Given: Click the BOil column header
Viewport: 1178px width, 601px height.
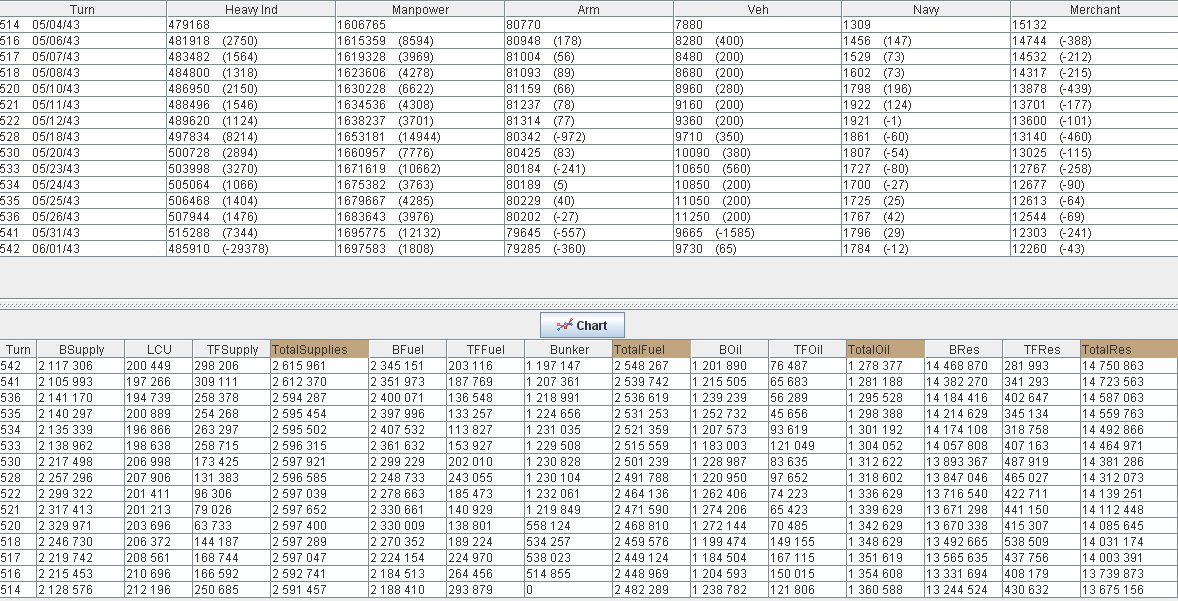Looking at the screenshot, I should click(x=729, y=349).
